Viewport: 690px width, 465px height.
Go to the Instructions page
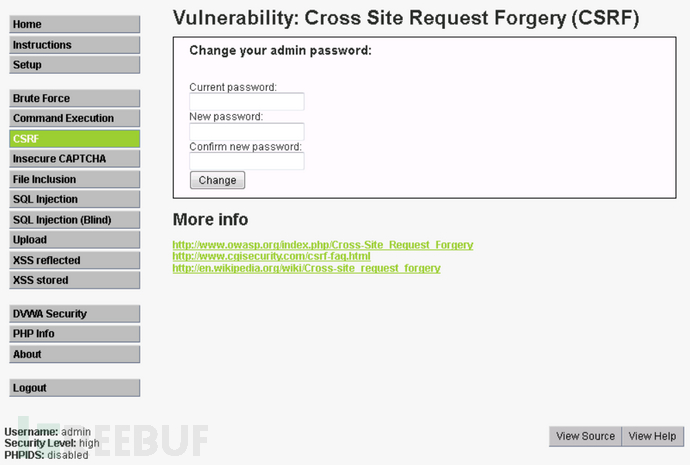tap(74, 45)
